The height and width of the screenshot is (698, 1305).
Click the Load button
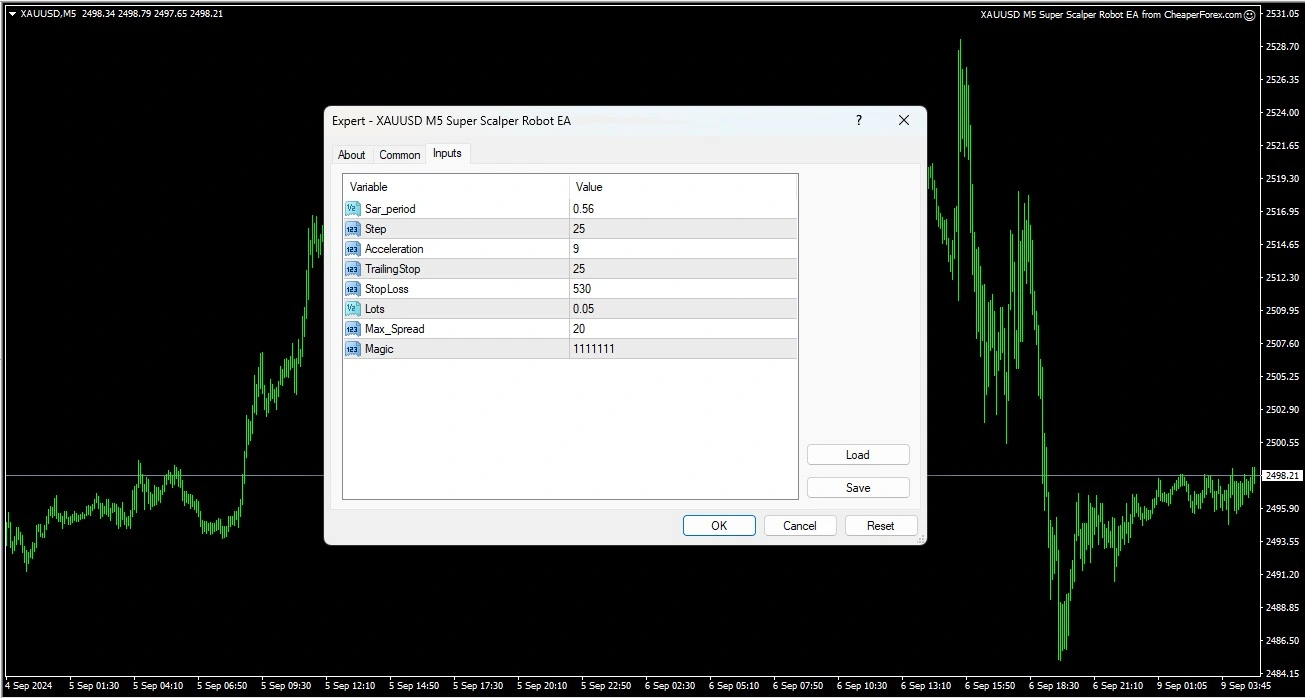coord(858,455)
